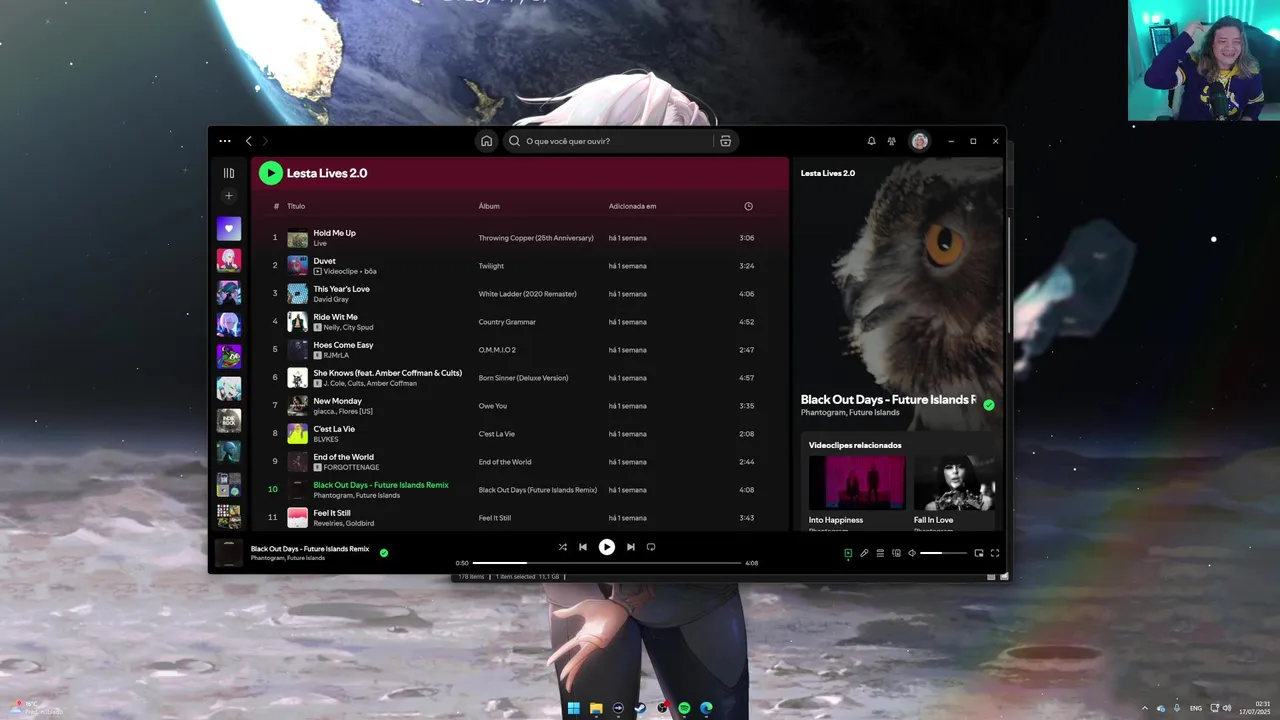Screen dimensions: 1280x720
Task: Open the notifications bell
Action: click(871, 141)
